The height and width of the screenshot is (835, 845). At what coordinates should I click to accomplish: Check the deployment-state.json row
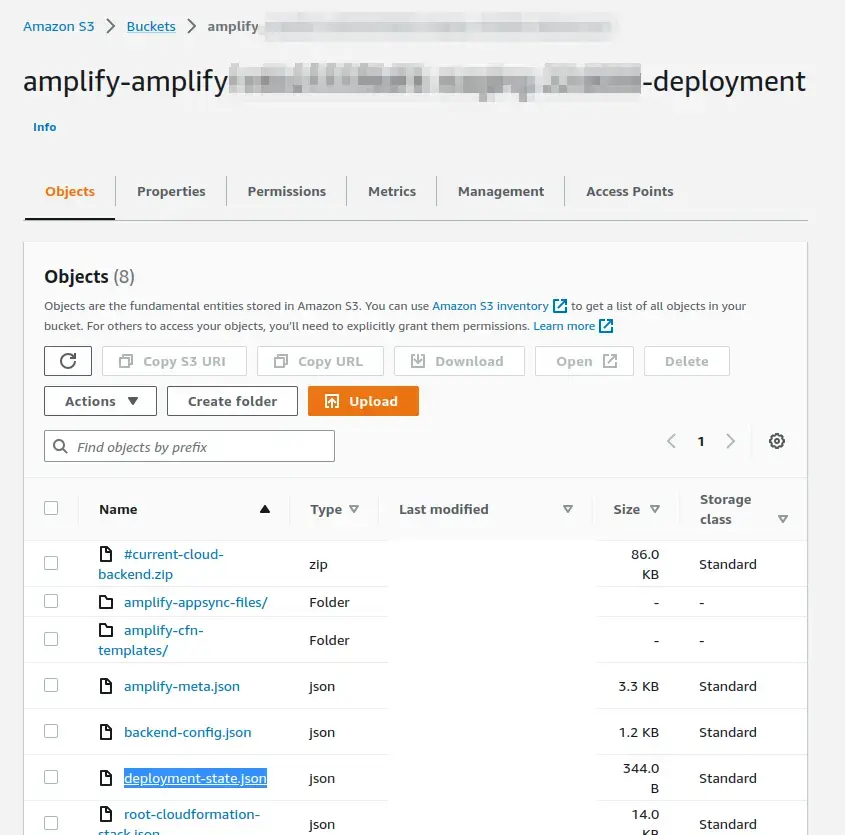[51, 777]
